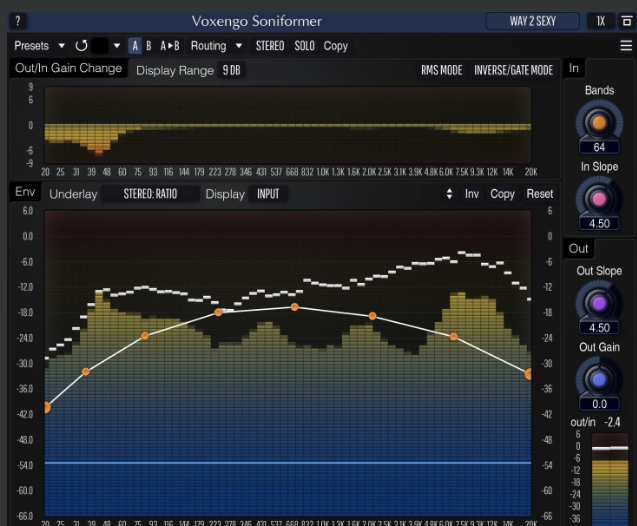637x526 pixels.
Task: Click Copy in the envelope toolbar
Action: click(x=502, y=194)
